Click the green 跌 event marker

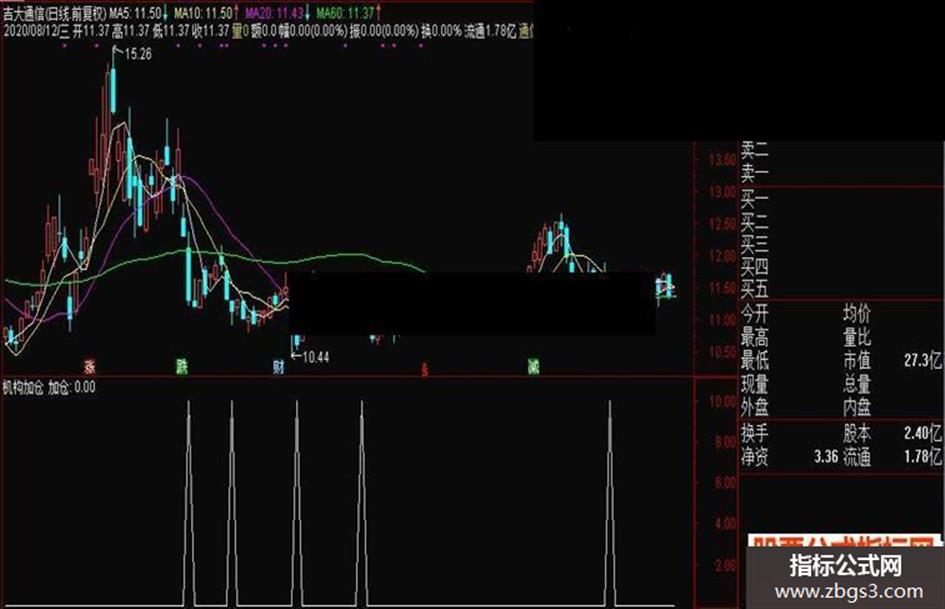[x=182, y=365]
